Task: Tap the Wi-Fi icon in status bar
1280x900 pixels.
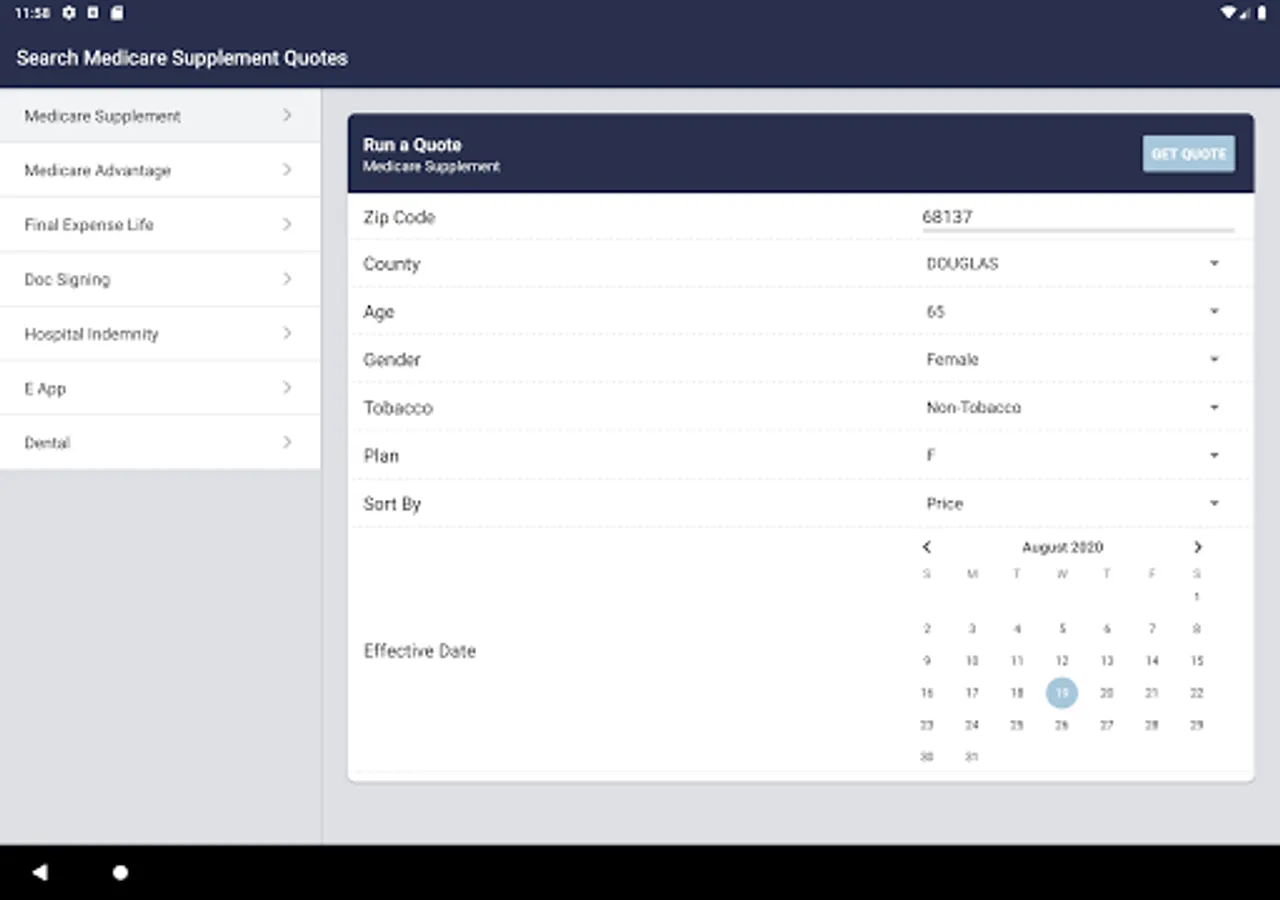Action: (1228, 13)
